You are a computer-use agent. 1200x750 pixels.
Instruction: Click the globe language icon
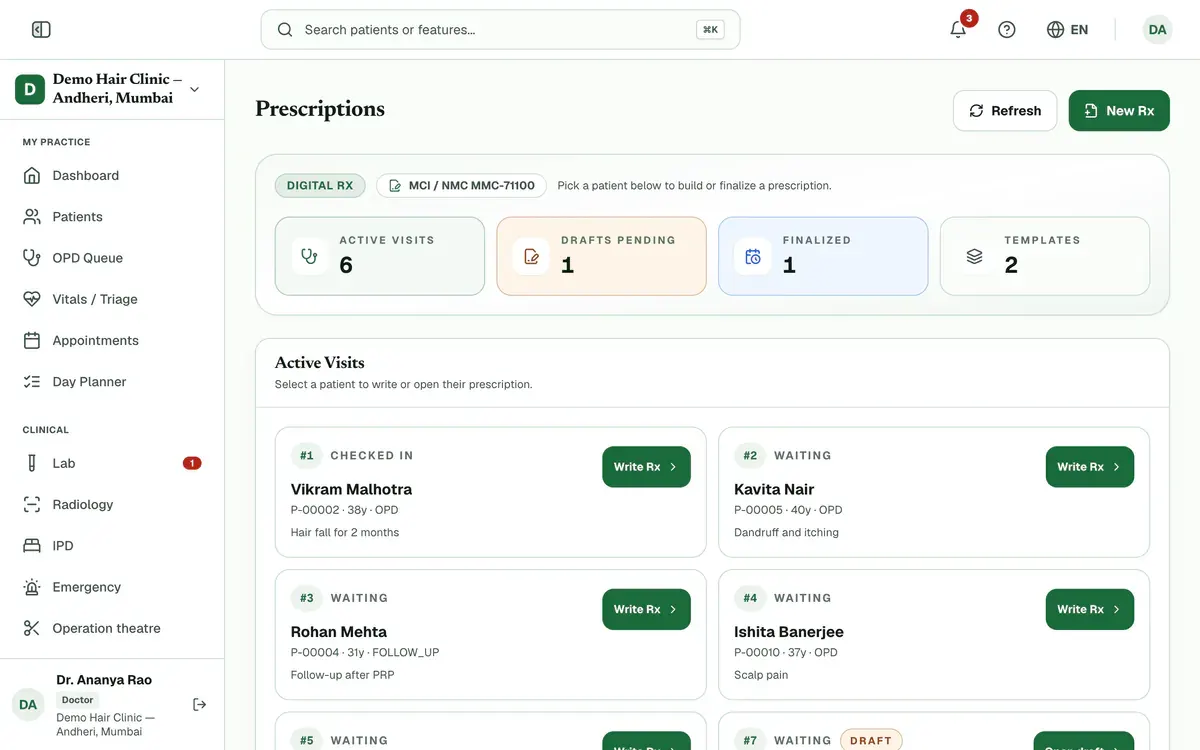pos(1055,30)
